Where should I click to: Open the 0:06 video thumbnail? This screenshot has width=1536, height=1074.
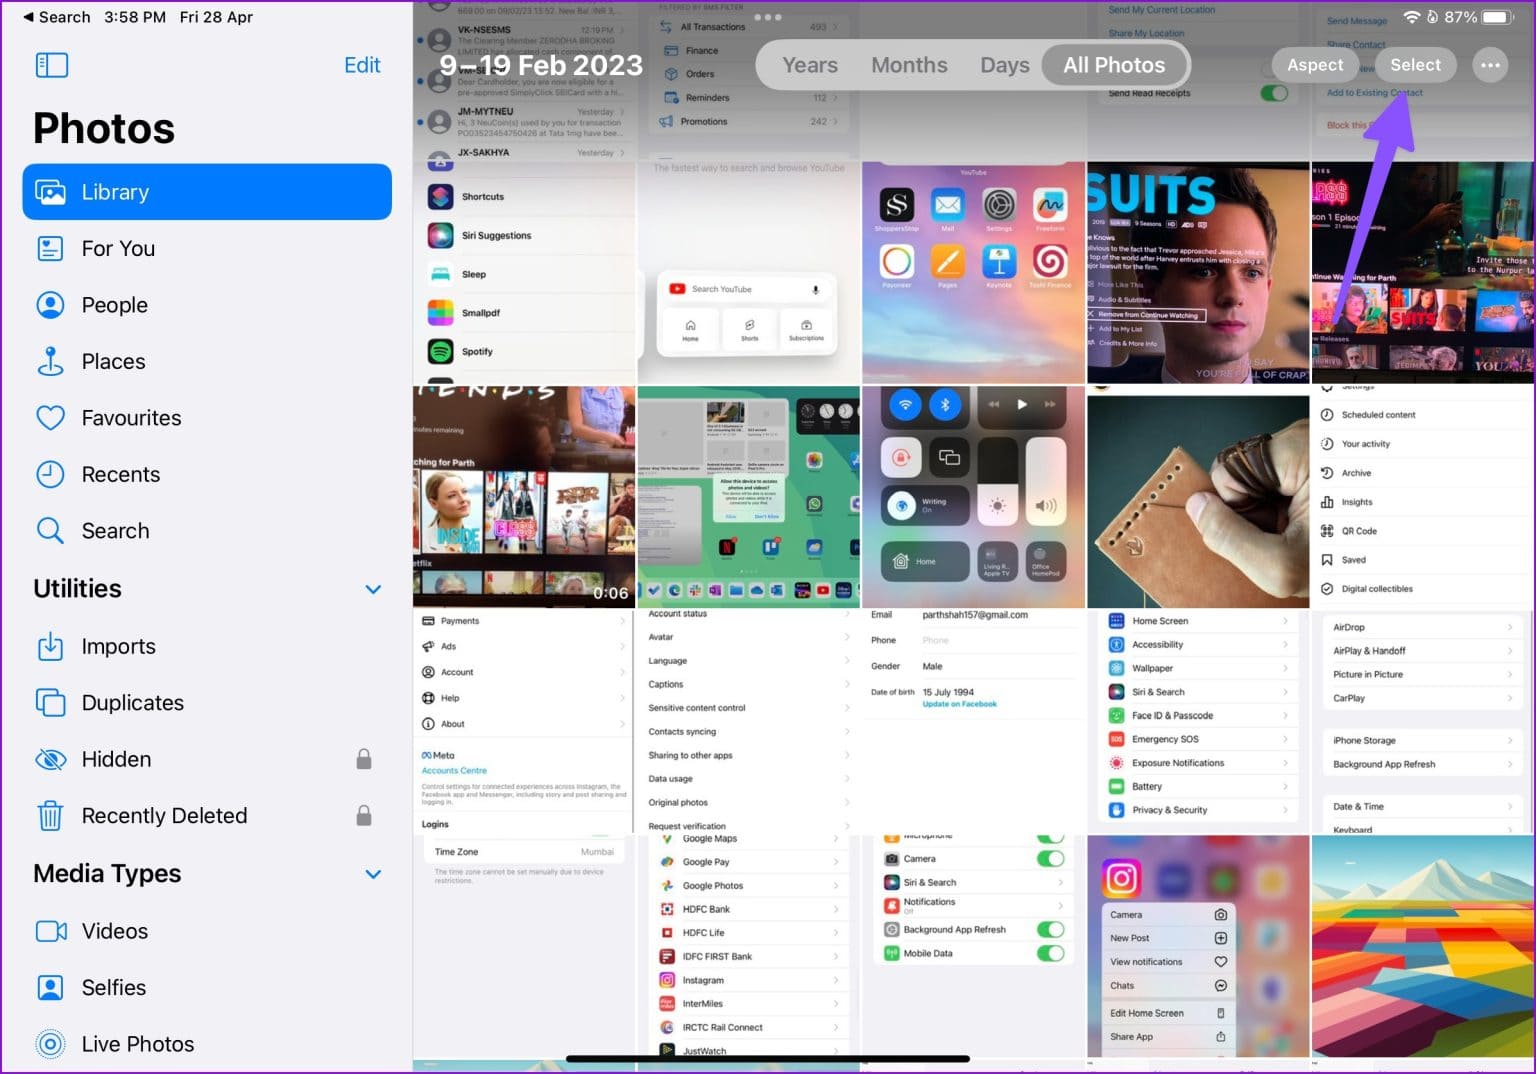point(524,497)
